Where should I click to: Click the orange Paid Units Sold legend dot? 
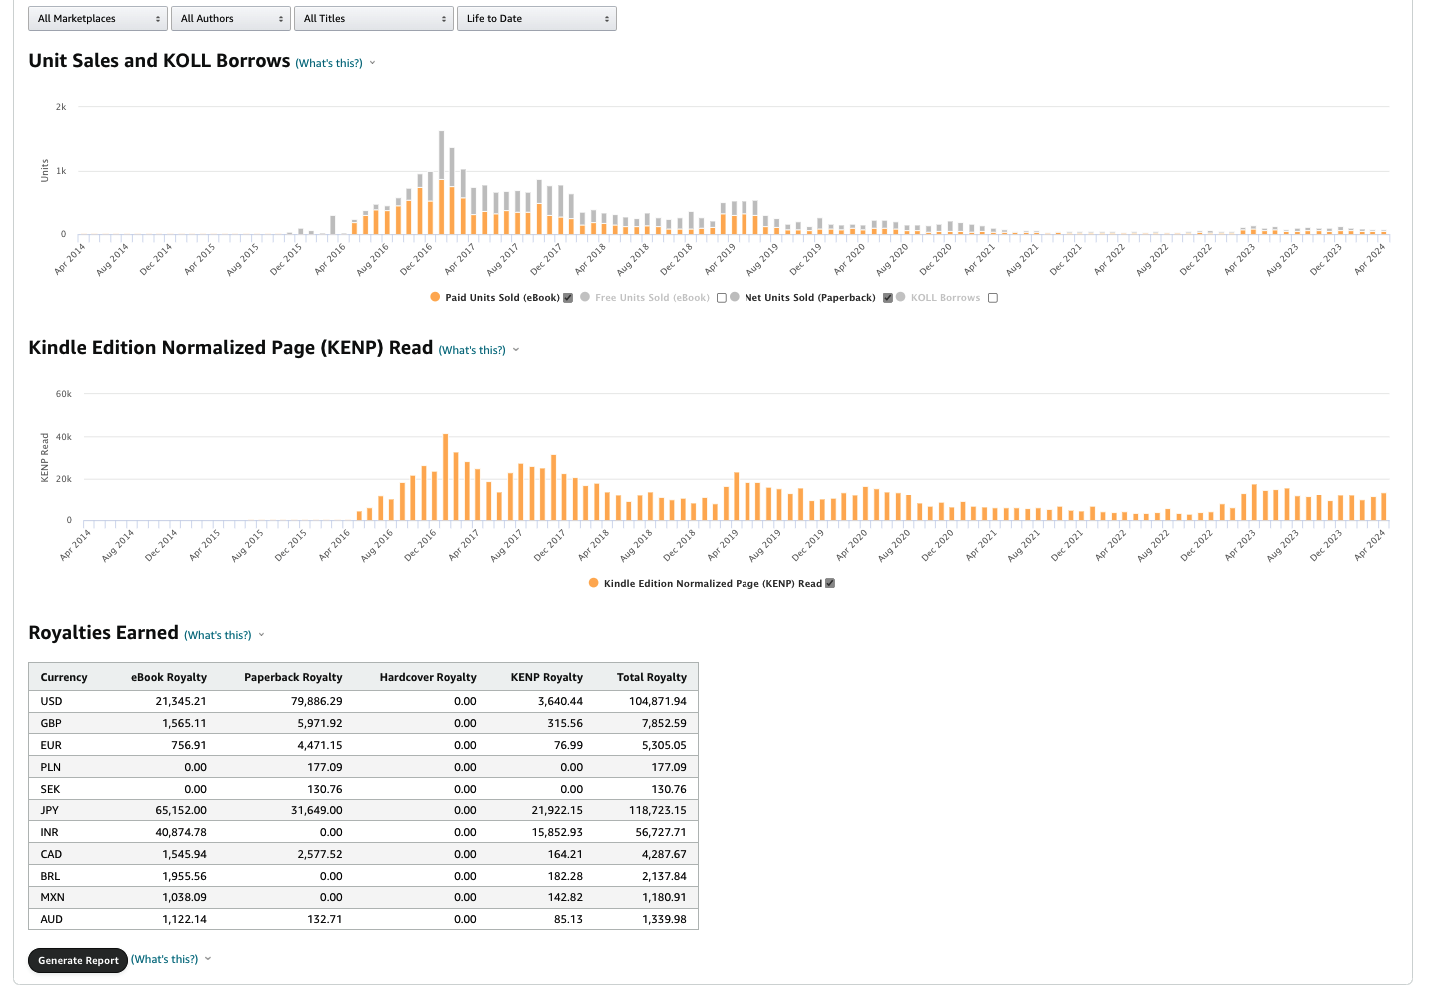(x=435, y=297)
